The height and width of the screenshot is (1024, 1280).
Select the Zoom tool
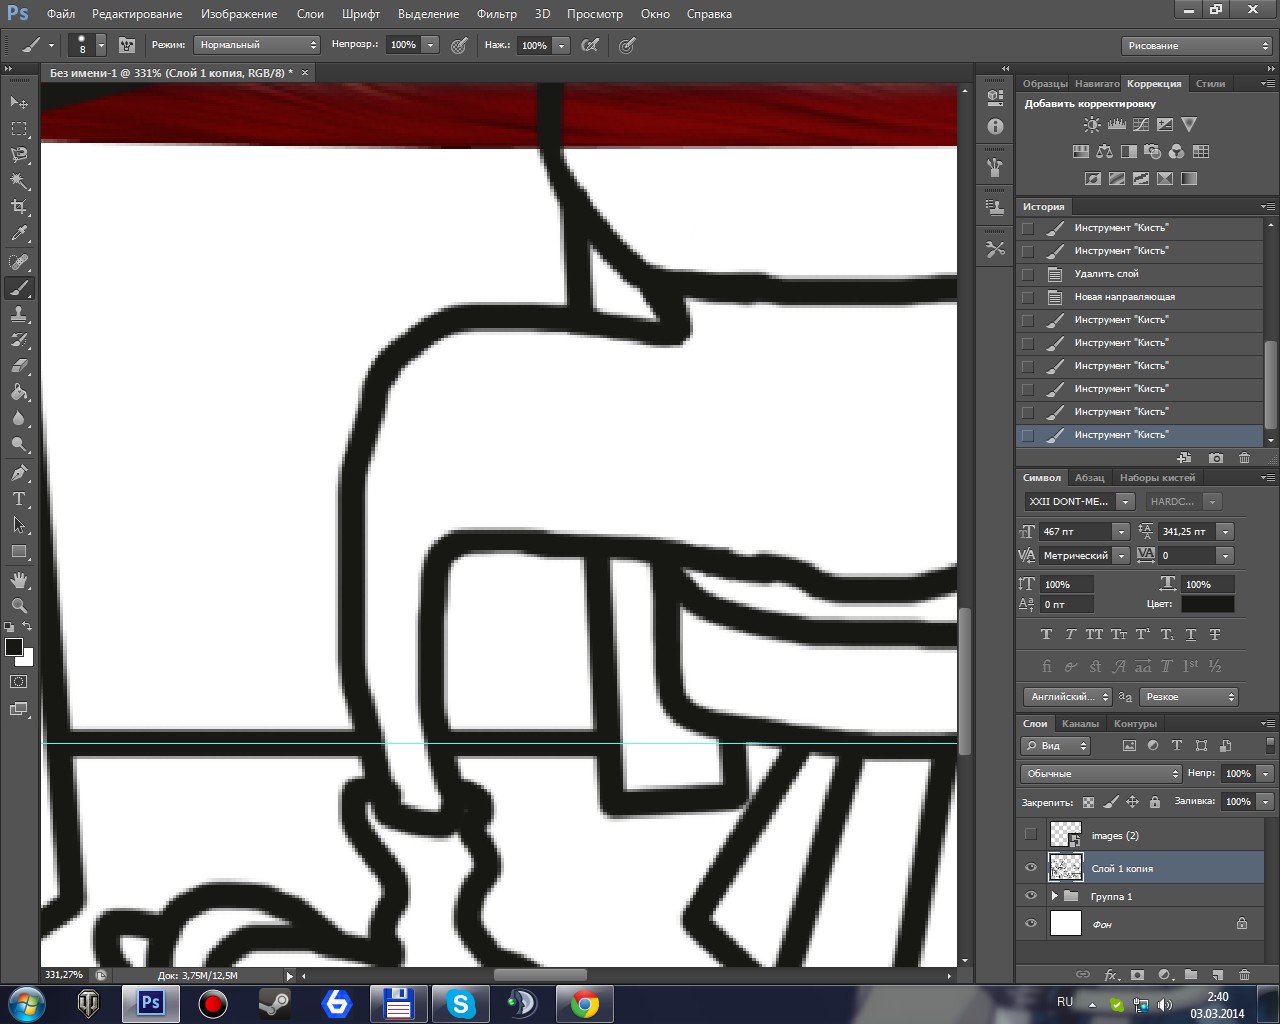click(x=19, y=606)
